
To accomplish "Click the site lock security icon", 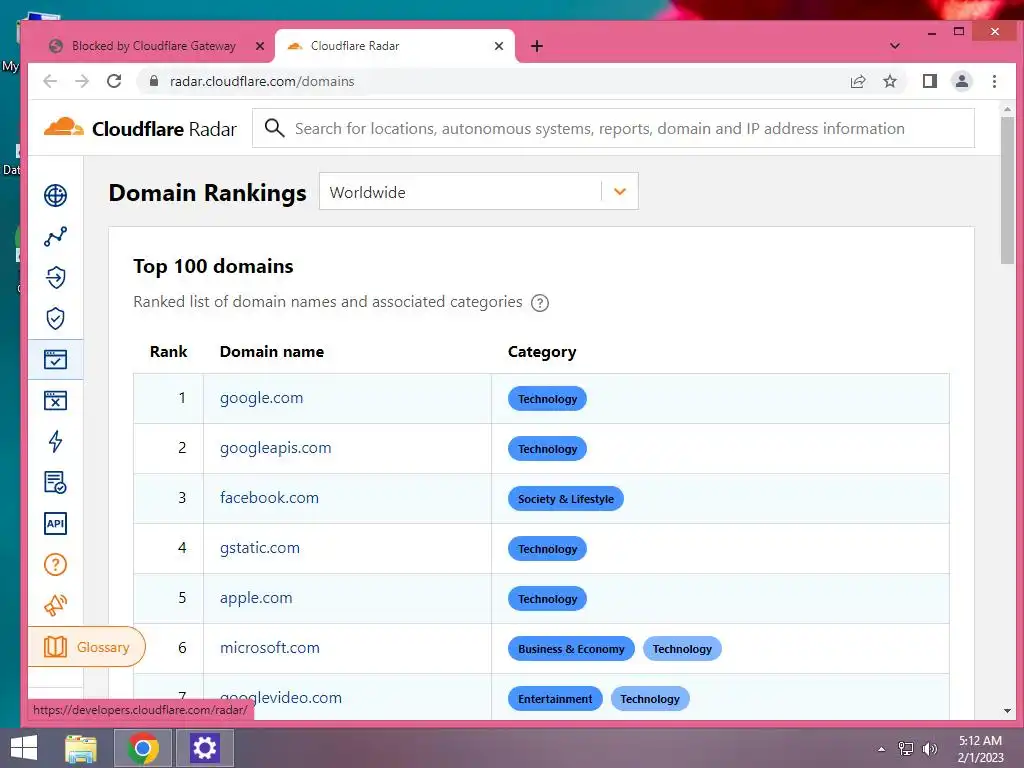I will click(154, 81).
